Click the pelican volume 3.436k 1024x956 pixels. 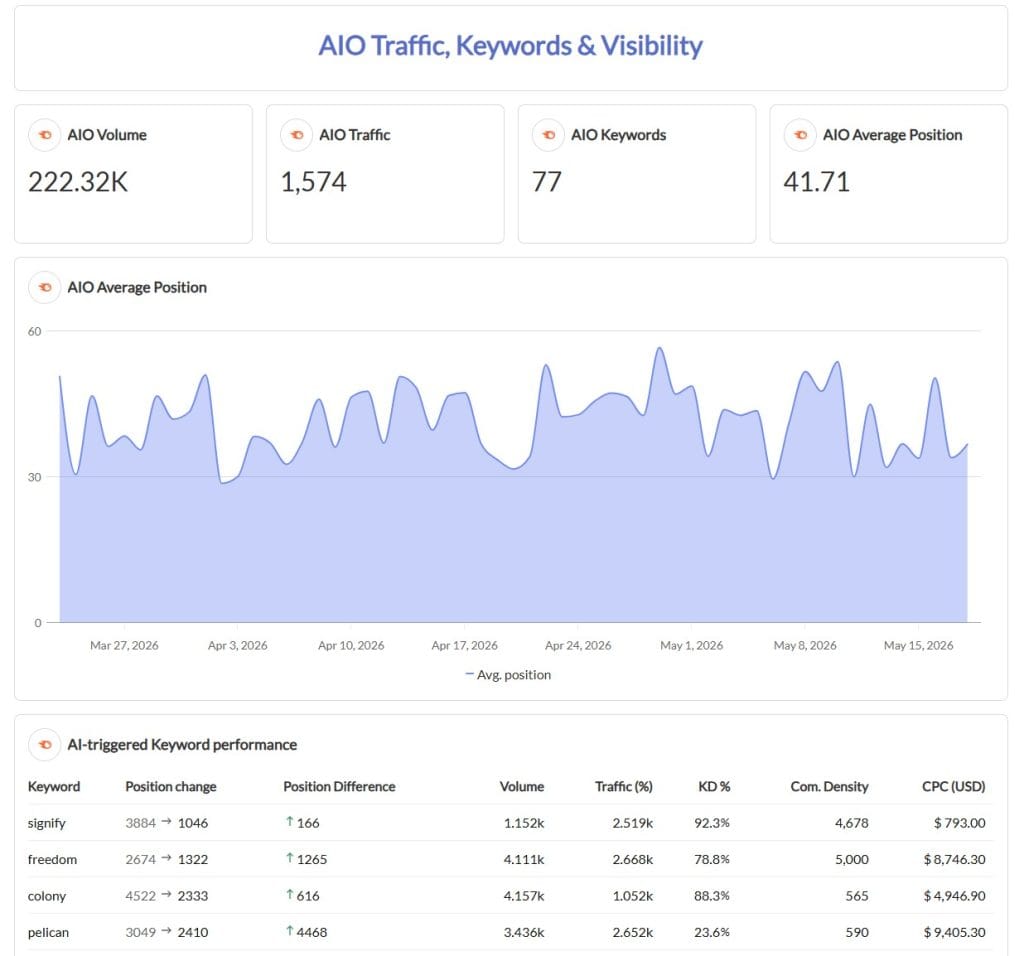pos(524,932)
